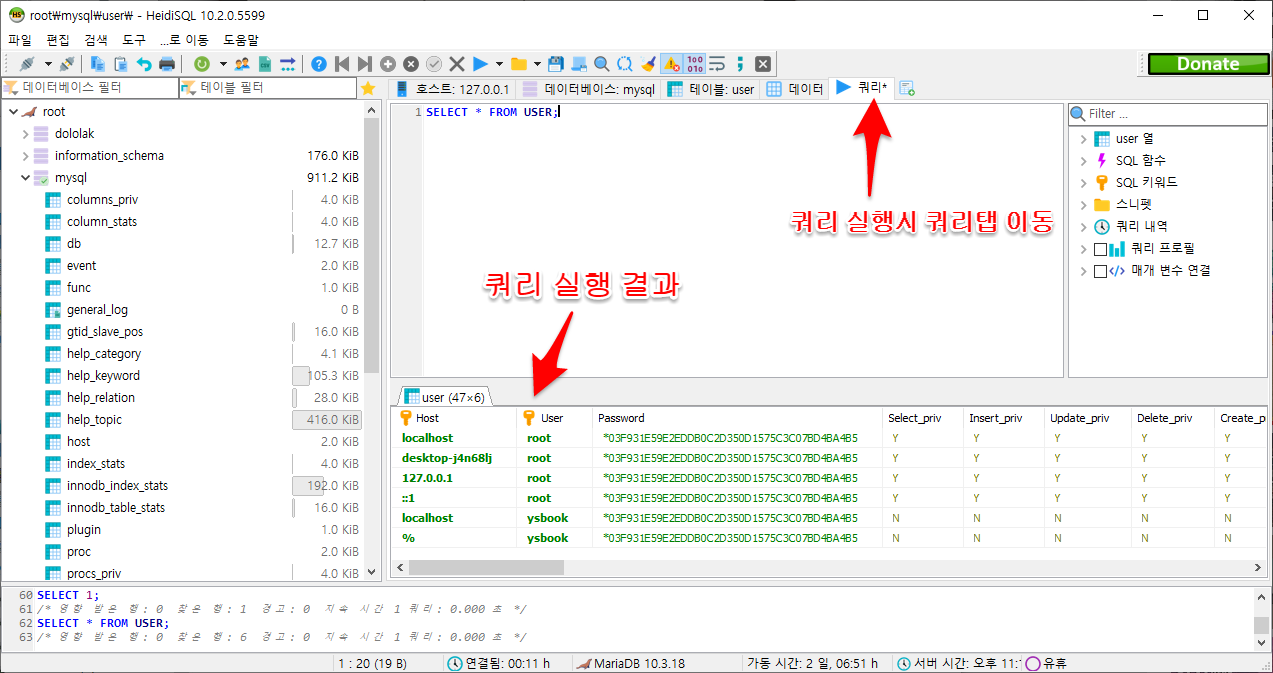Screen dimensions: 1273x673
Task: Toggle the stop on errors warning icon
Action: point(671,64)
